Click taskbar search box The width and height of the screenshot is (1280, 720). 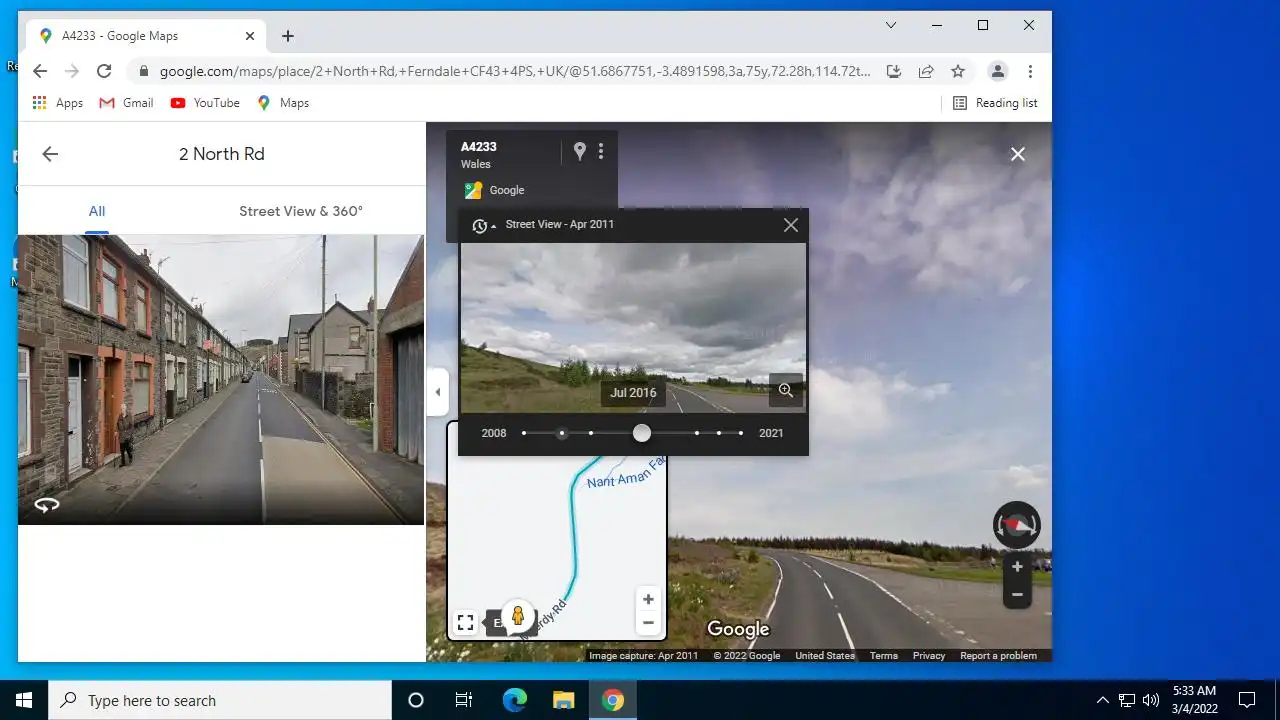[220, 700]
